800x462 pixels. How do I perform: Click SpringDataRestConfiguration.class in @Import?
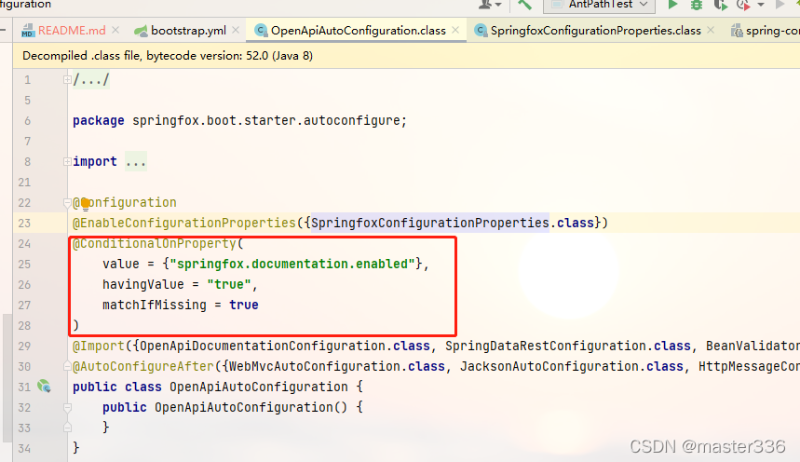tap(568, 346)
